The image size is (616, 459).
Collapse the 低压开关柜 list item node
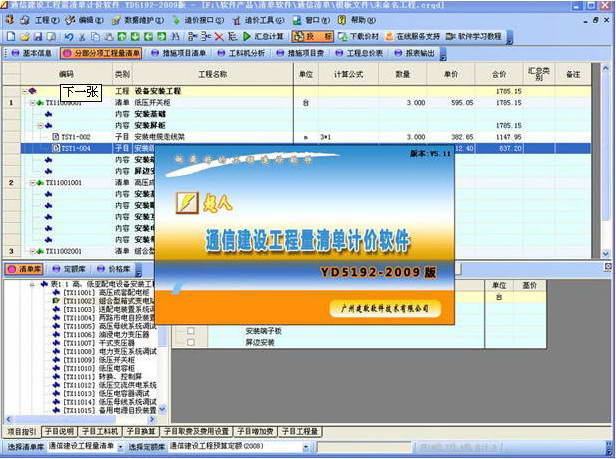[33, 103]
